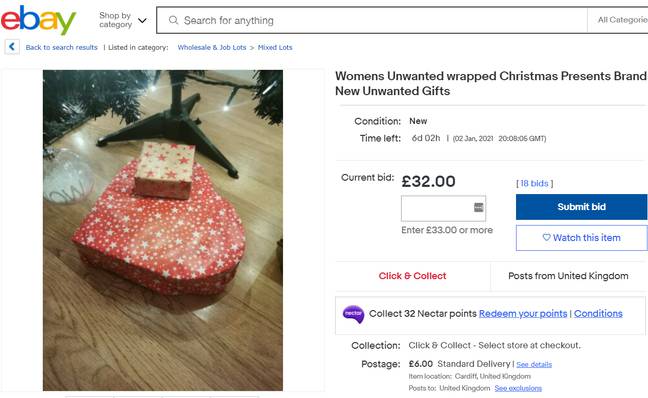The image size is (648, 398).
Task: Click the eBay logo
Action: (38, 20)
